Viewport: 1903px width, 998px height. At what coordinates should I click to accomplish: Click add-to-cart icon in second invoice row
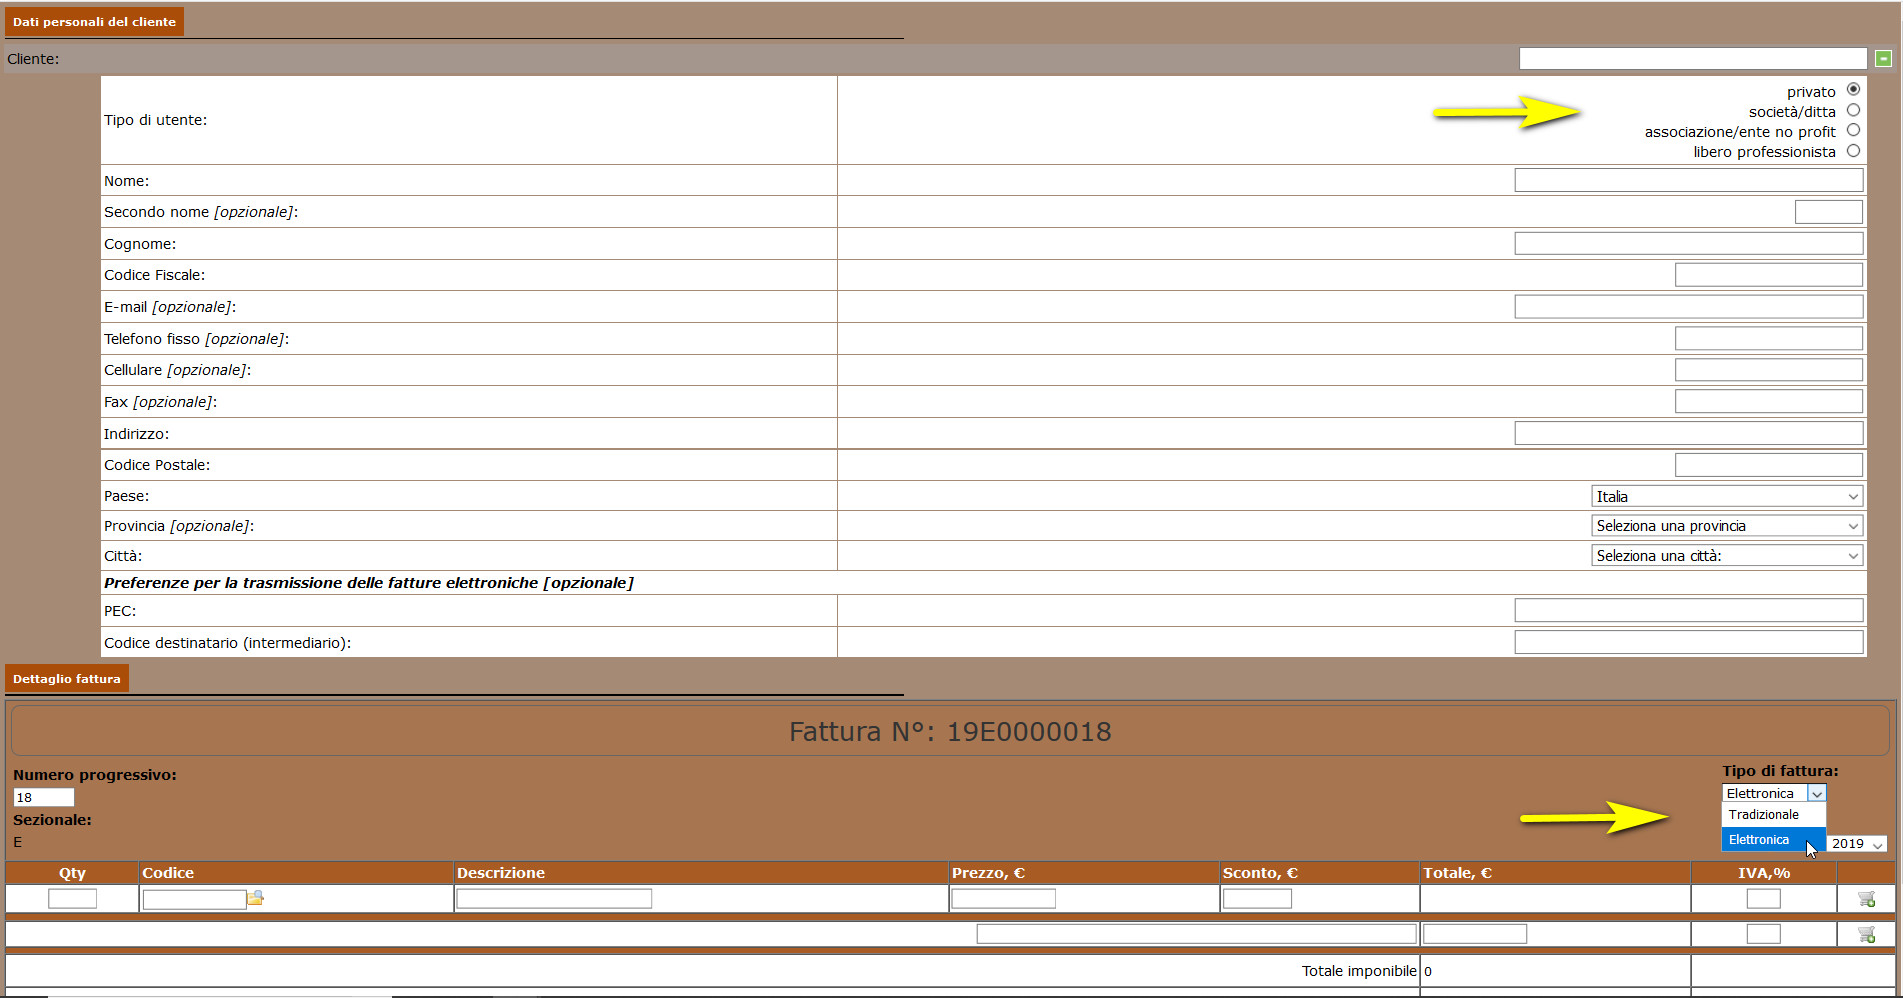click(1866, 934)
